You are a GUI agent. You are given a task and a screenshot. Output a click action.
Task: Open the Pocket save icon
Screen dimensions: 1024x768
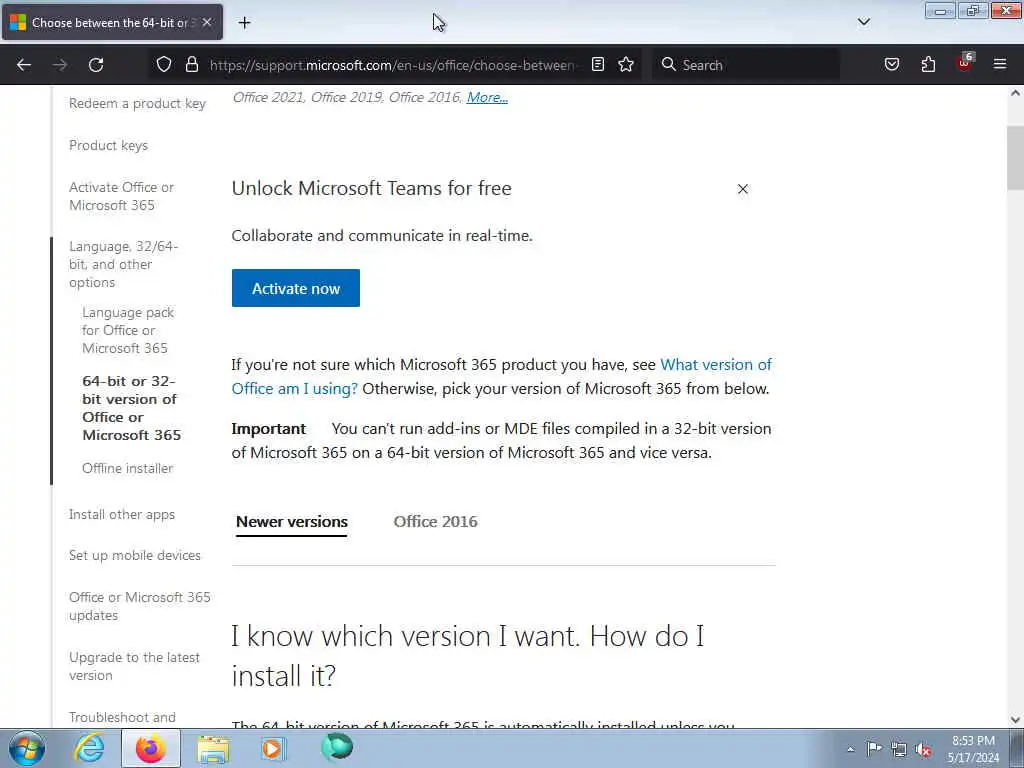coord(892,65)
